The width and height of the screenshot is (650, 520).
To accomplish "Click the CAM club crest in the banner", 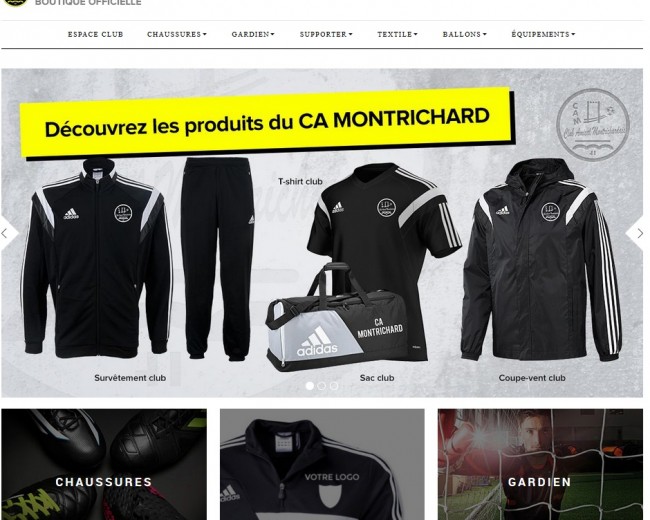I will click(x=593, y=124).
